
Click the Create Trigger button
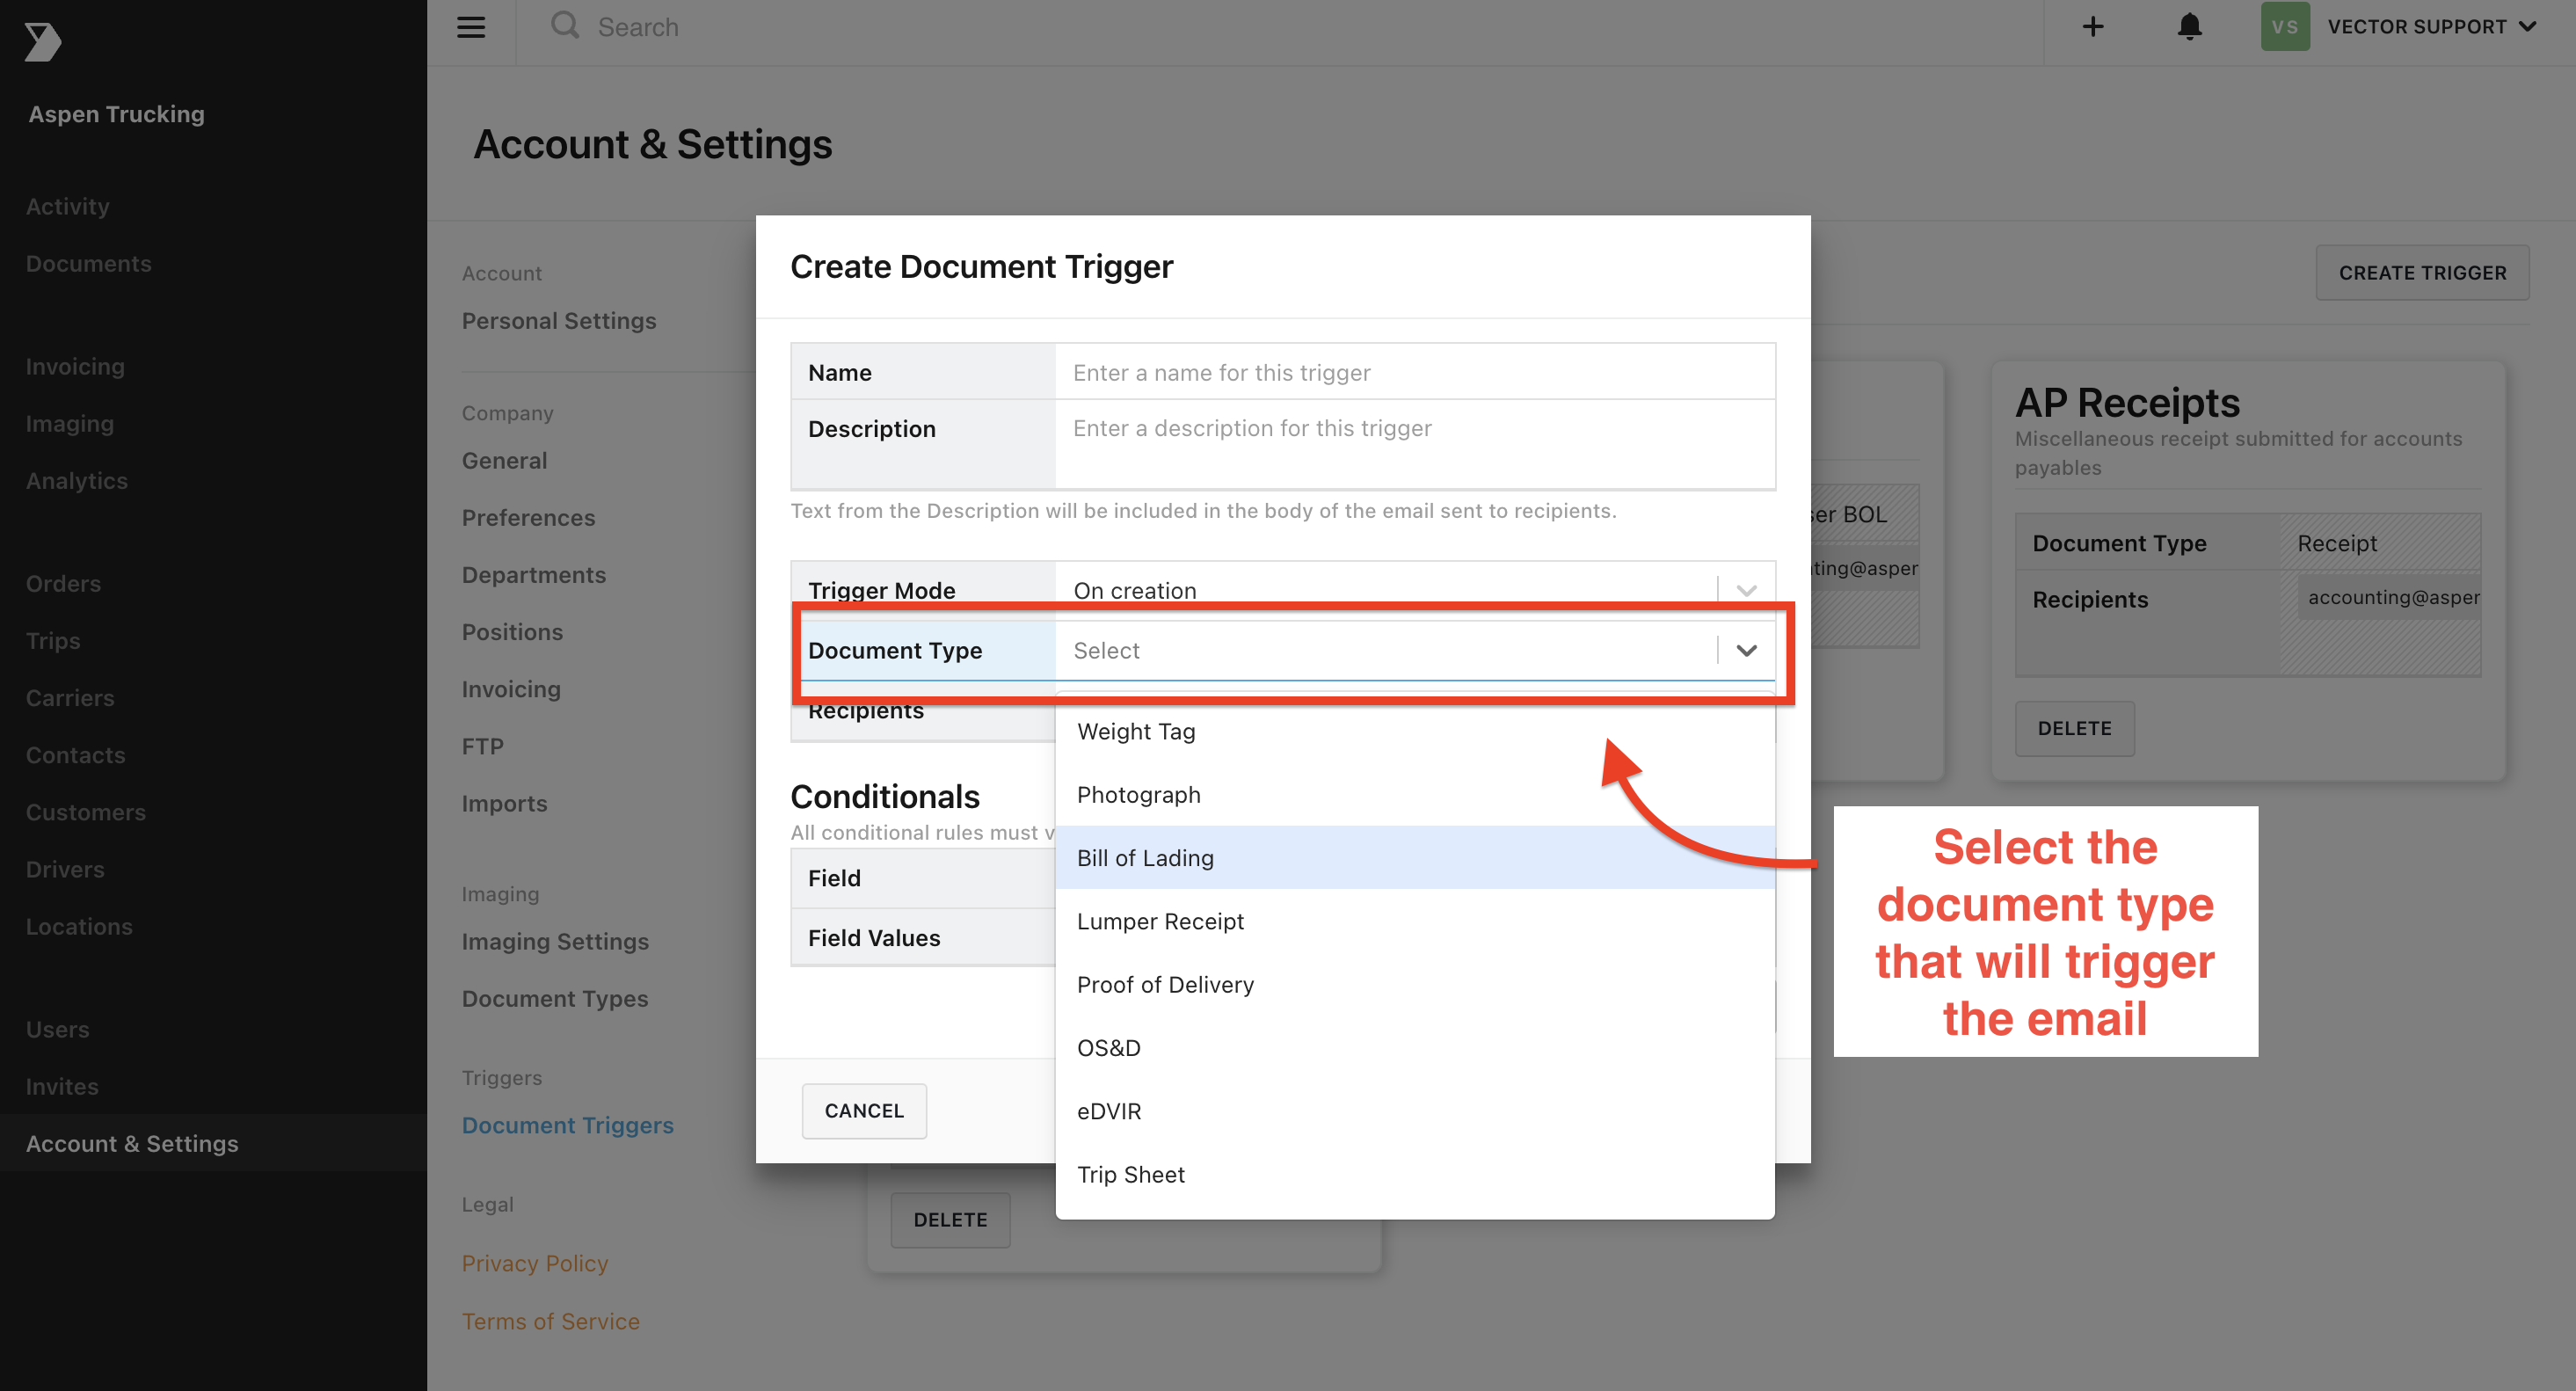tap(2422, 273)
